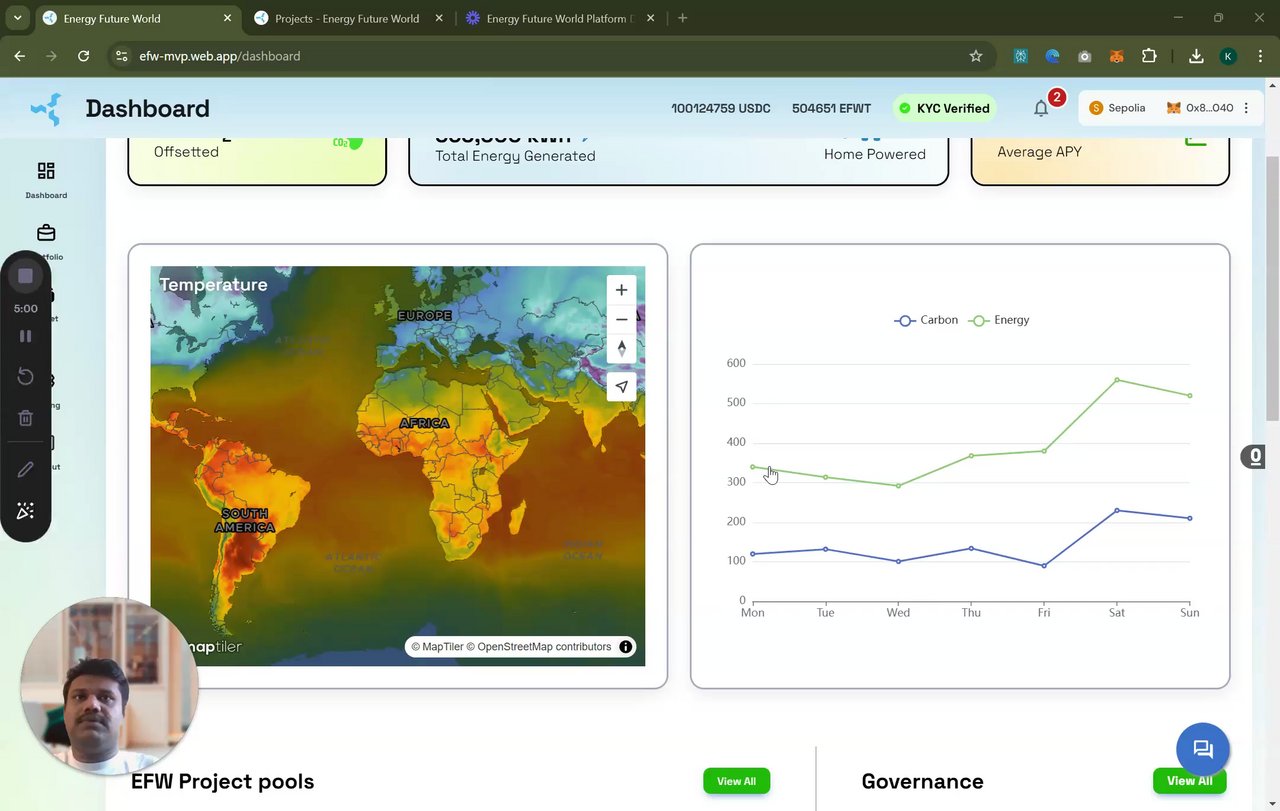Reset map bearing with compass control
Image resolution: width=1280 pixels, height=811 pixels.
(x=621, y=348)
